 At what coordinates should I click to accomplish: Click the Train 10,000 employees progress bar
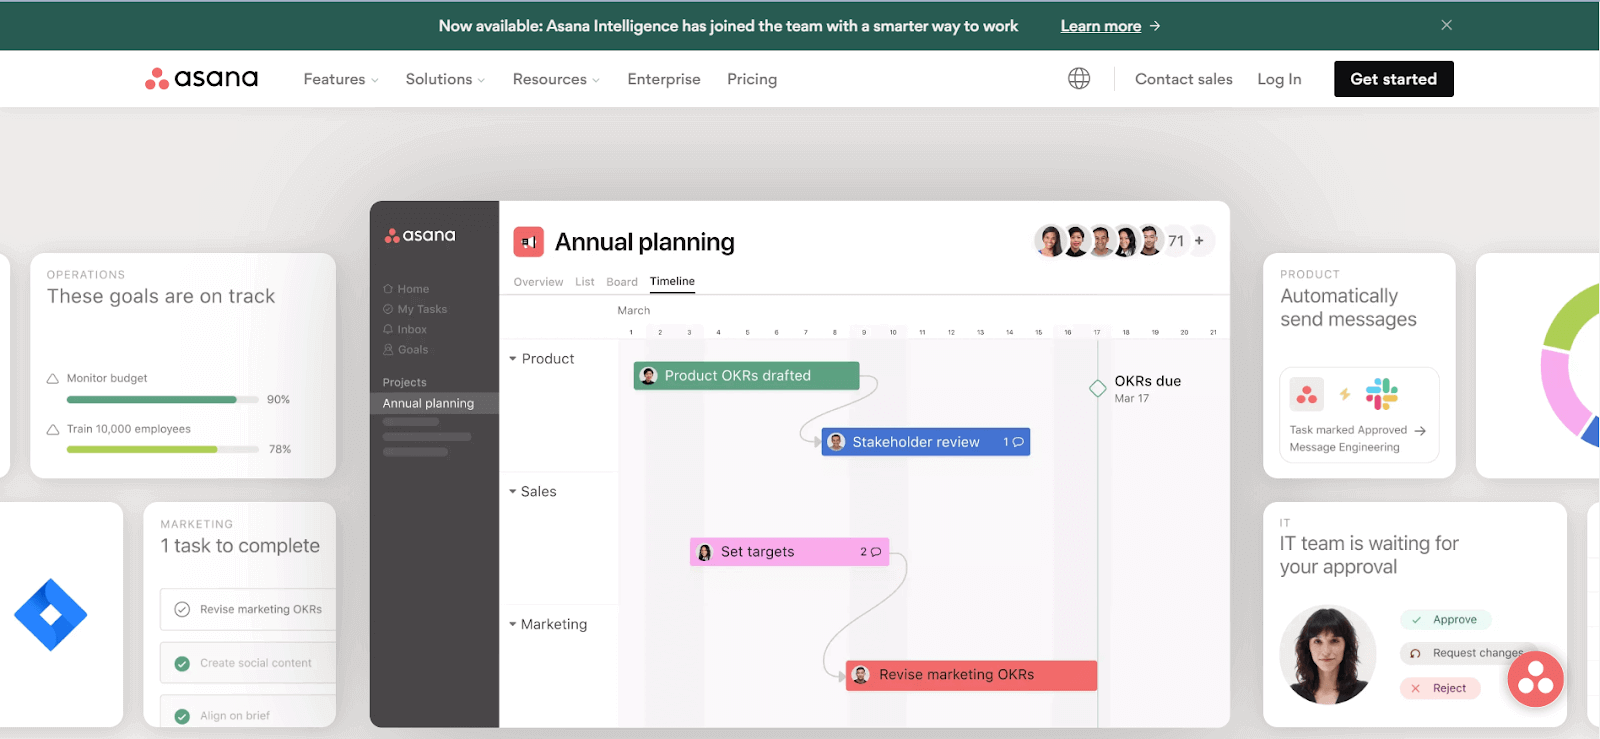tap(162, 450)
